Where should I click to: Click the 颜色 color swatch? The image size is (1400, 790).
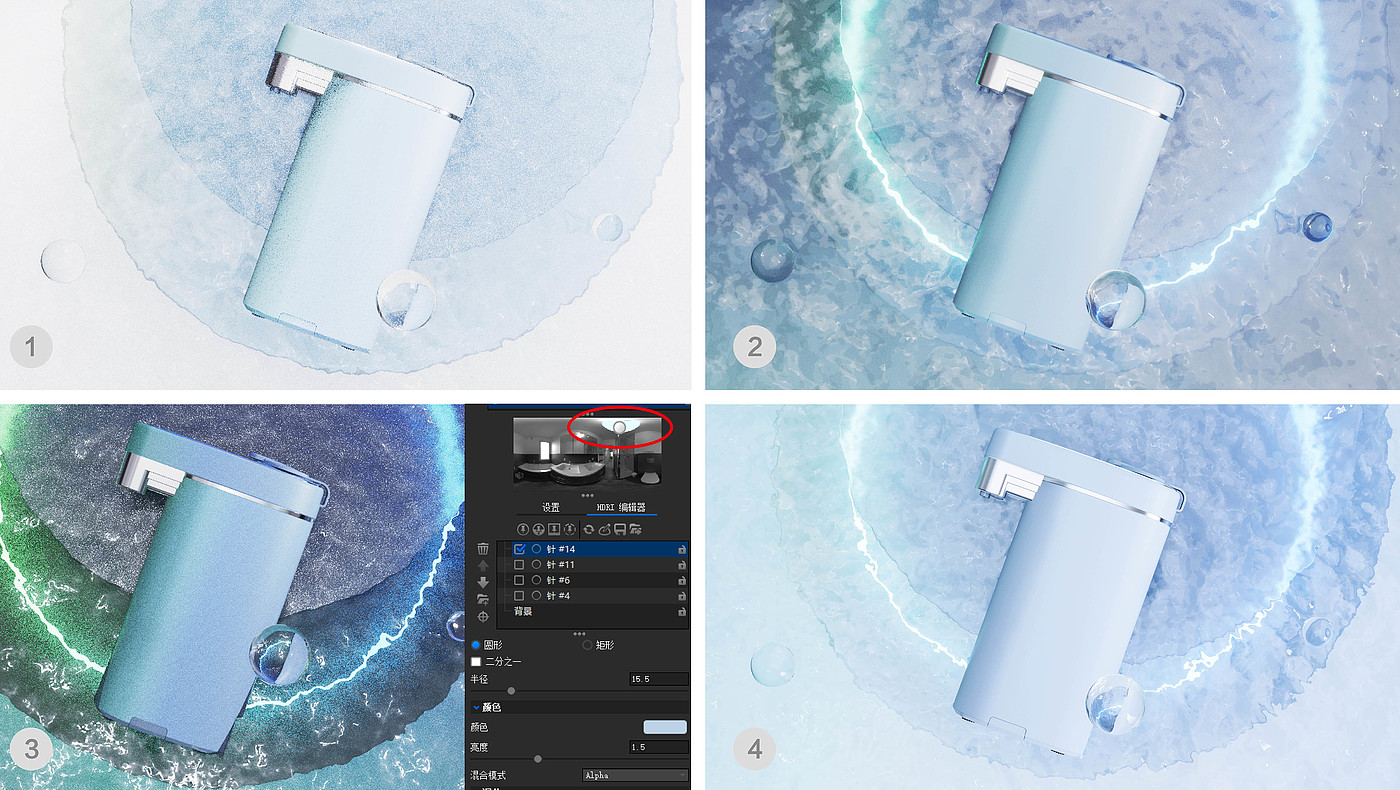tap(665, 727)
